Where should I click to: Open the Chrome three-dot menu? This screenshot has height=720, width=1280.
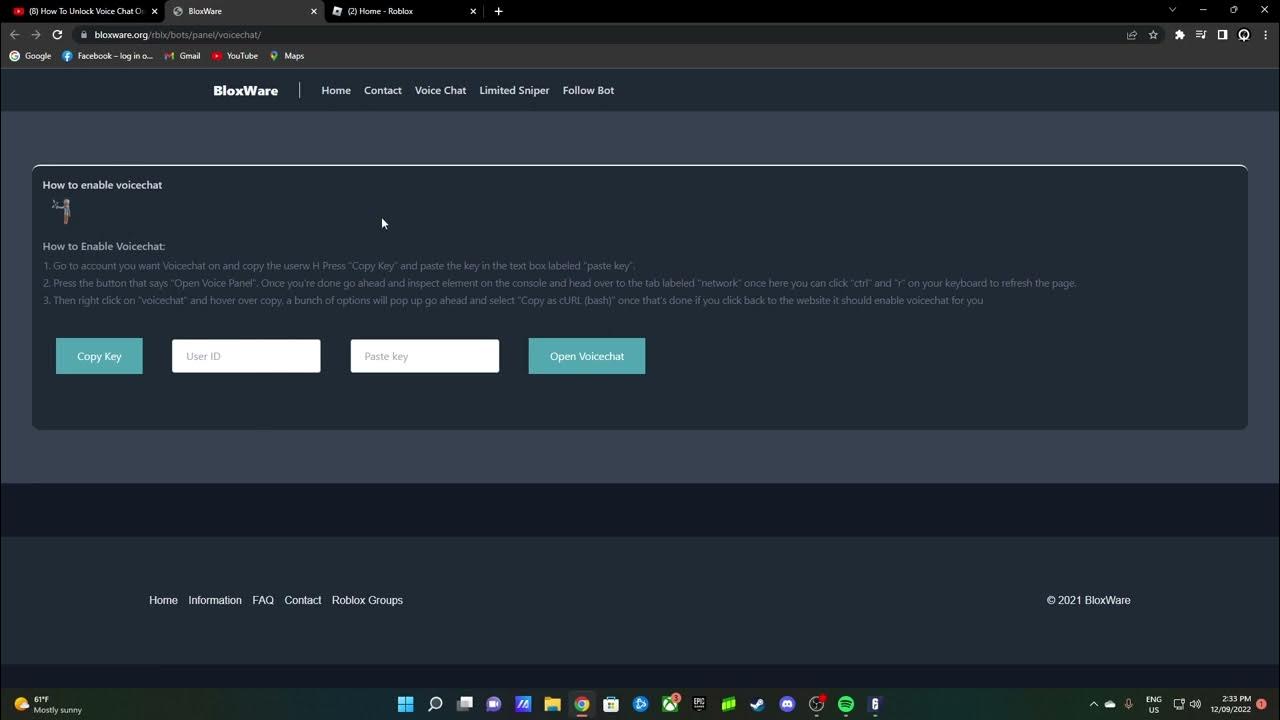click(1266, 34)
